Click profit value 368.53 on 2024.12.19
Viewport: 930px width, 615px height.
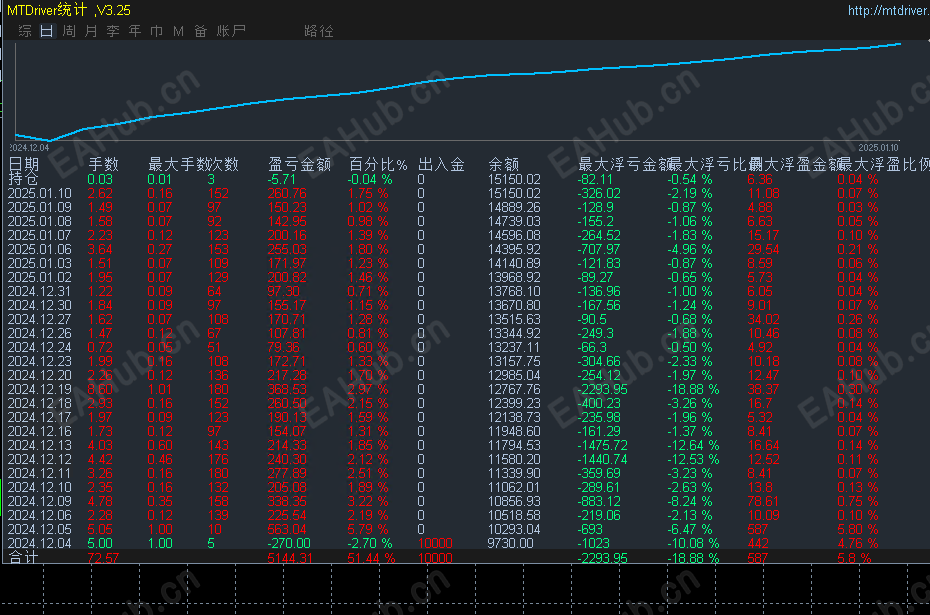pos(286,390)
